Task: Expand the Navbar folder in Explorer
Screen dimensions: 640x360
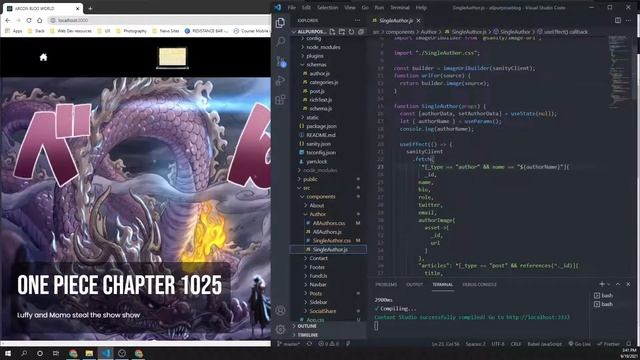Action: [x=318, y=284]
